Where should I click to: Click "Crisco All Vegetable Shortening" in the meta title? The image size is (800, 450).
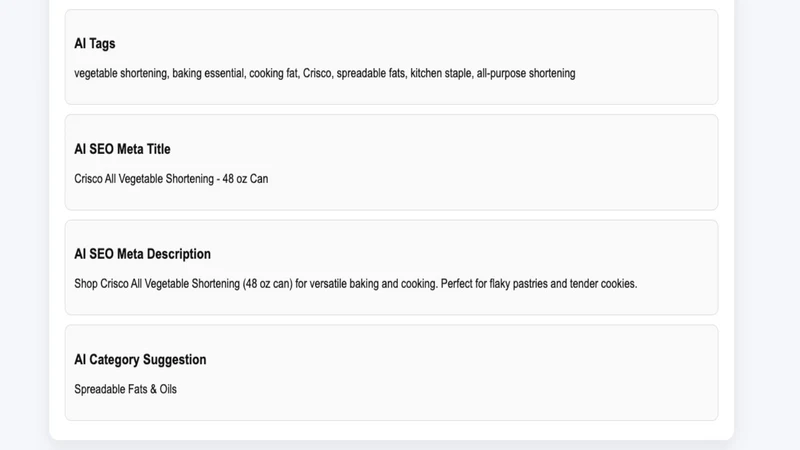144,179
